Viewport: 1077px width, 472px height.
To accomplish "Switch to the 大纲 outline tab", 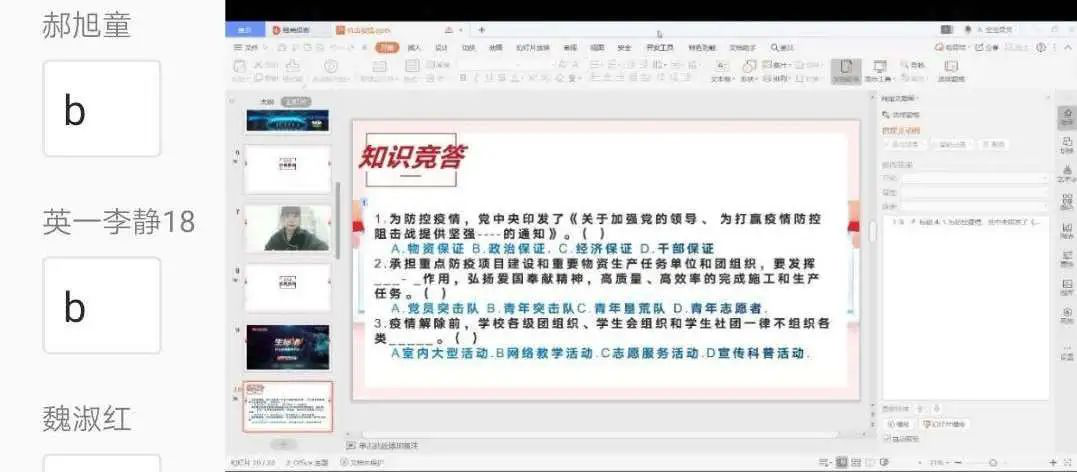I will (266, 102).
